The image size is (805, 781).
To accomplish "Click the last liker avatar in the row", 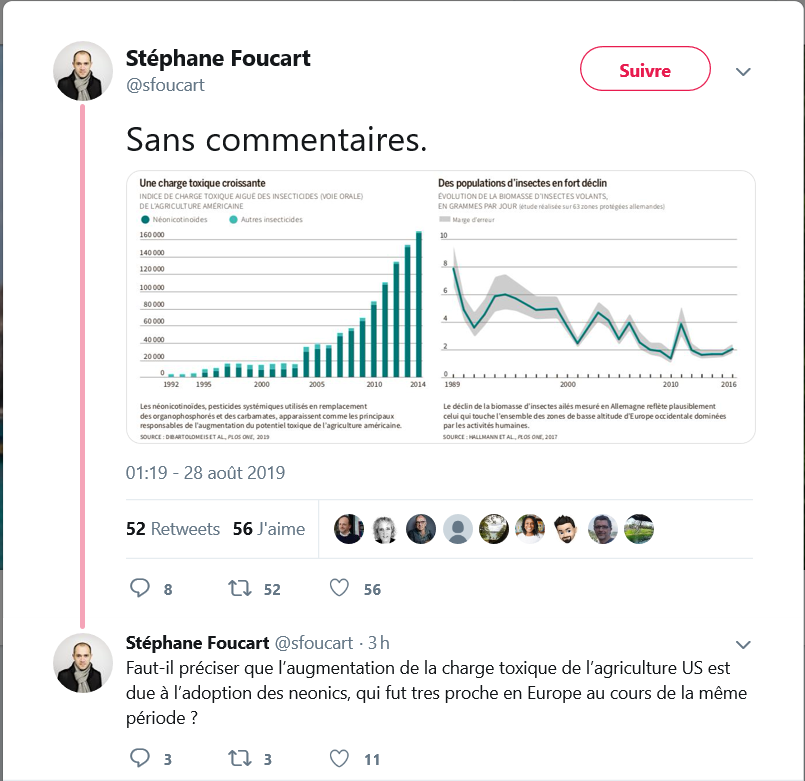I will [x=639, y=529].
